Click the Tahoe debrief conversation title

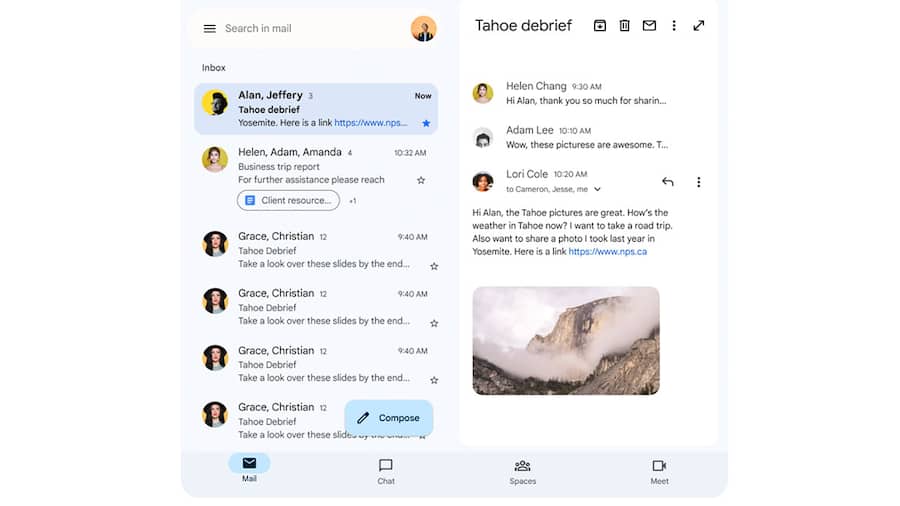523,25
